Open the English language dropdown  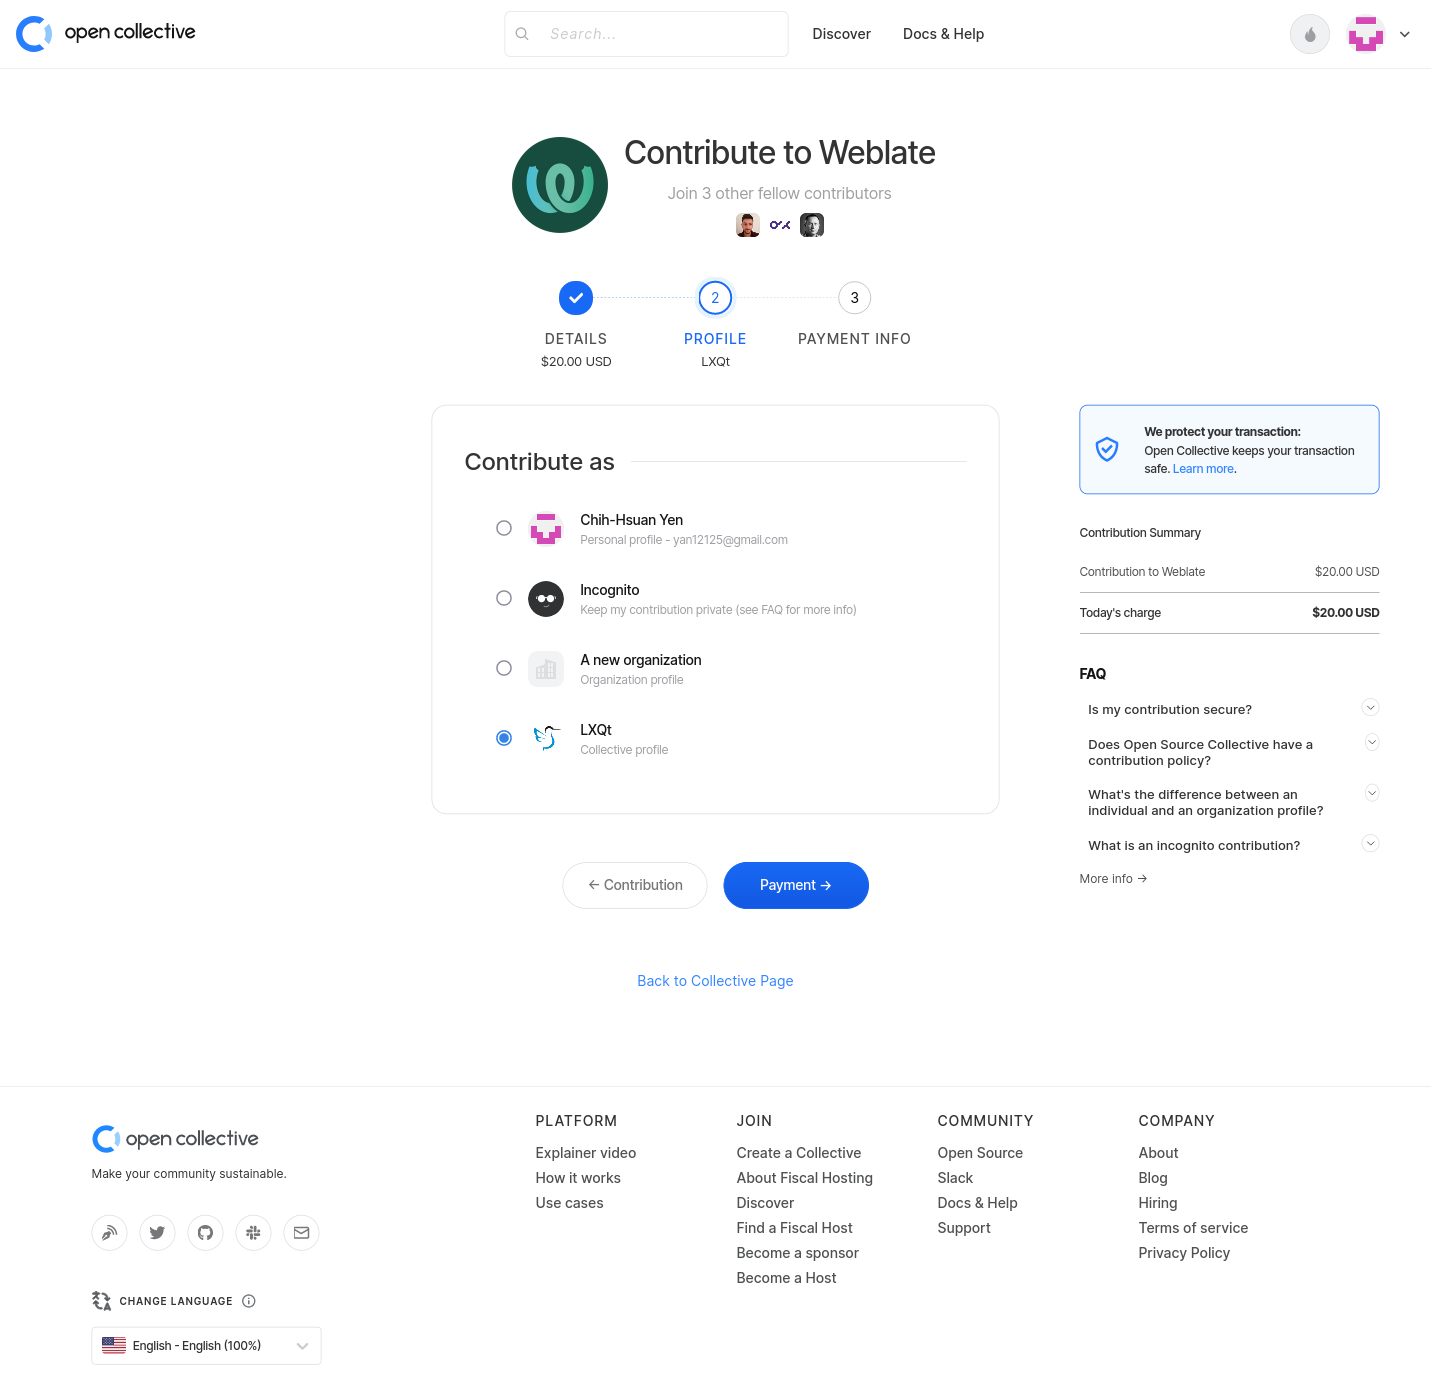[206, 1346]
